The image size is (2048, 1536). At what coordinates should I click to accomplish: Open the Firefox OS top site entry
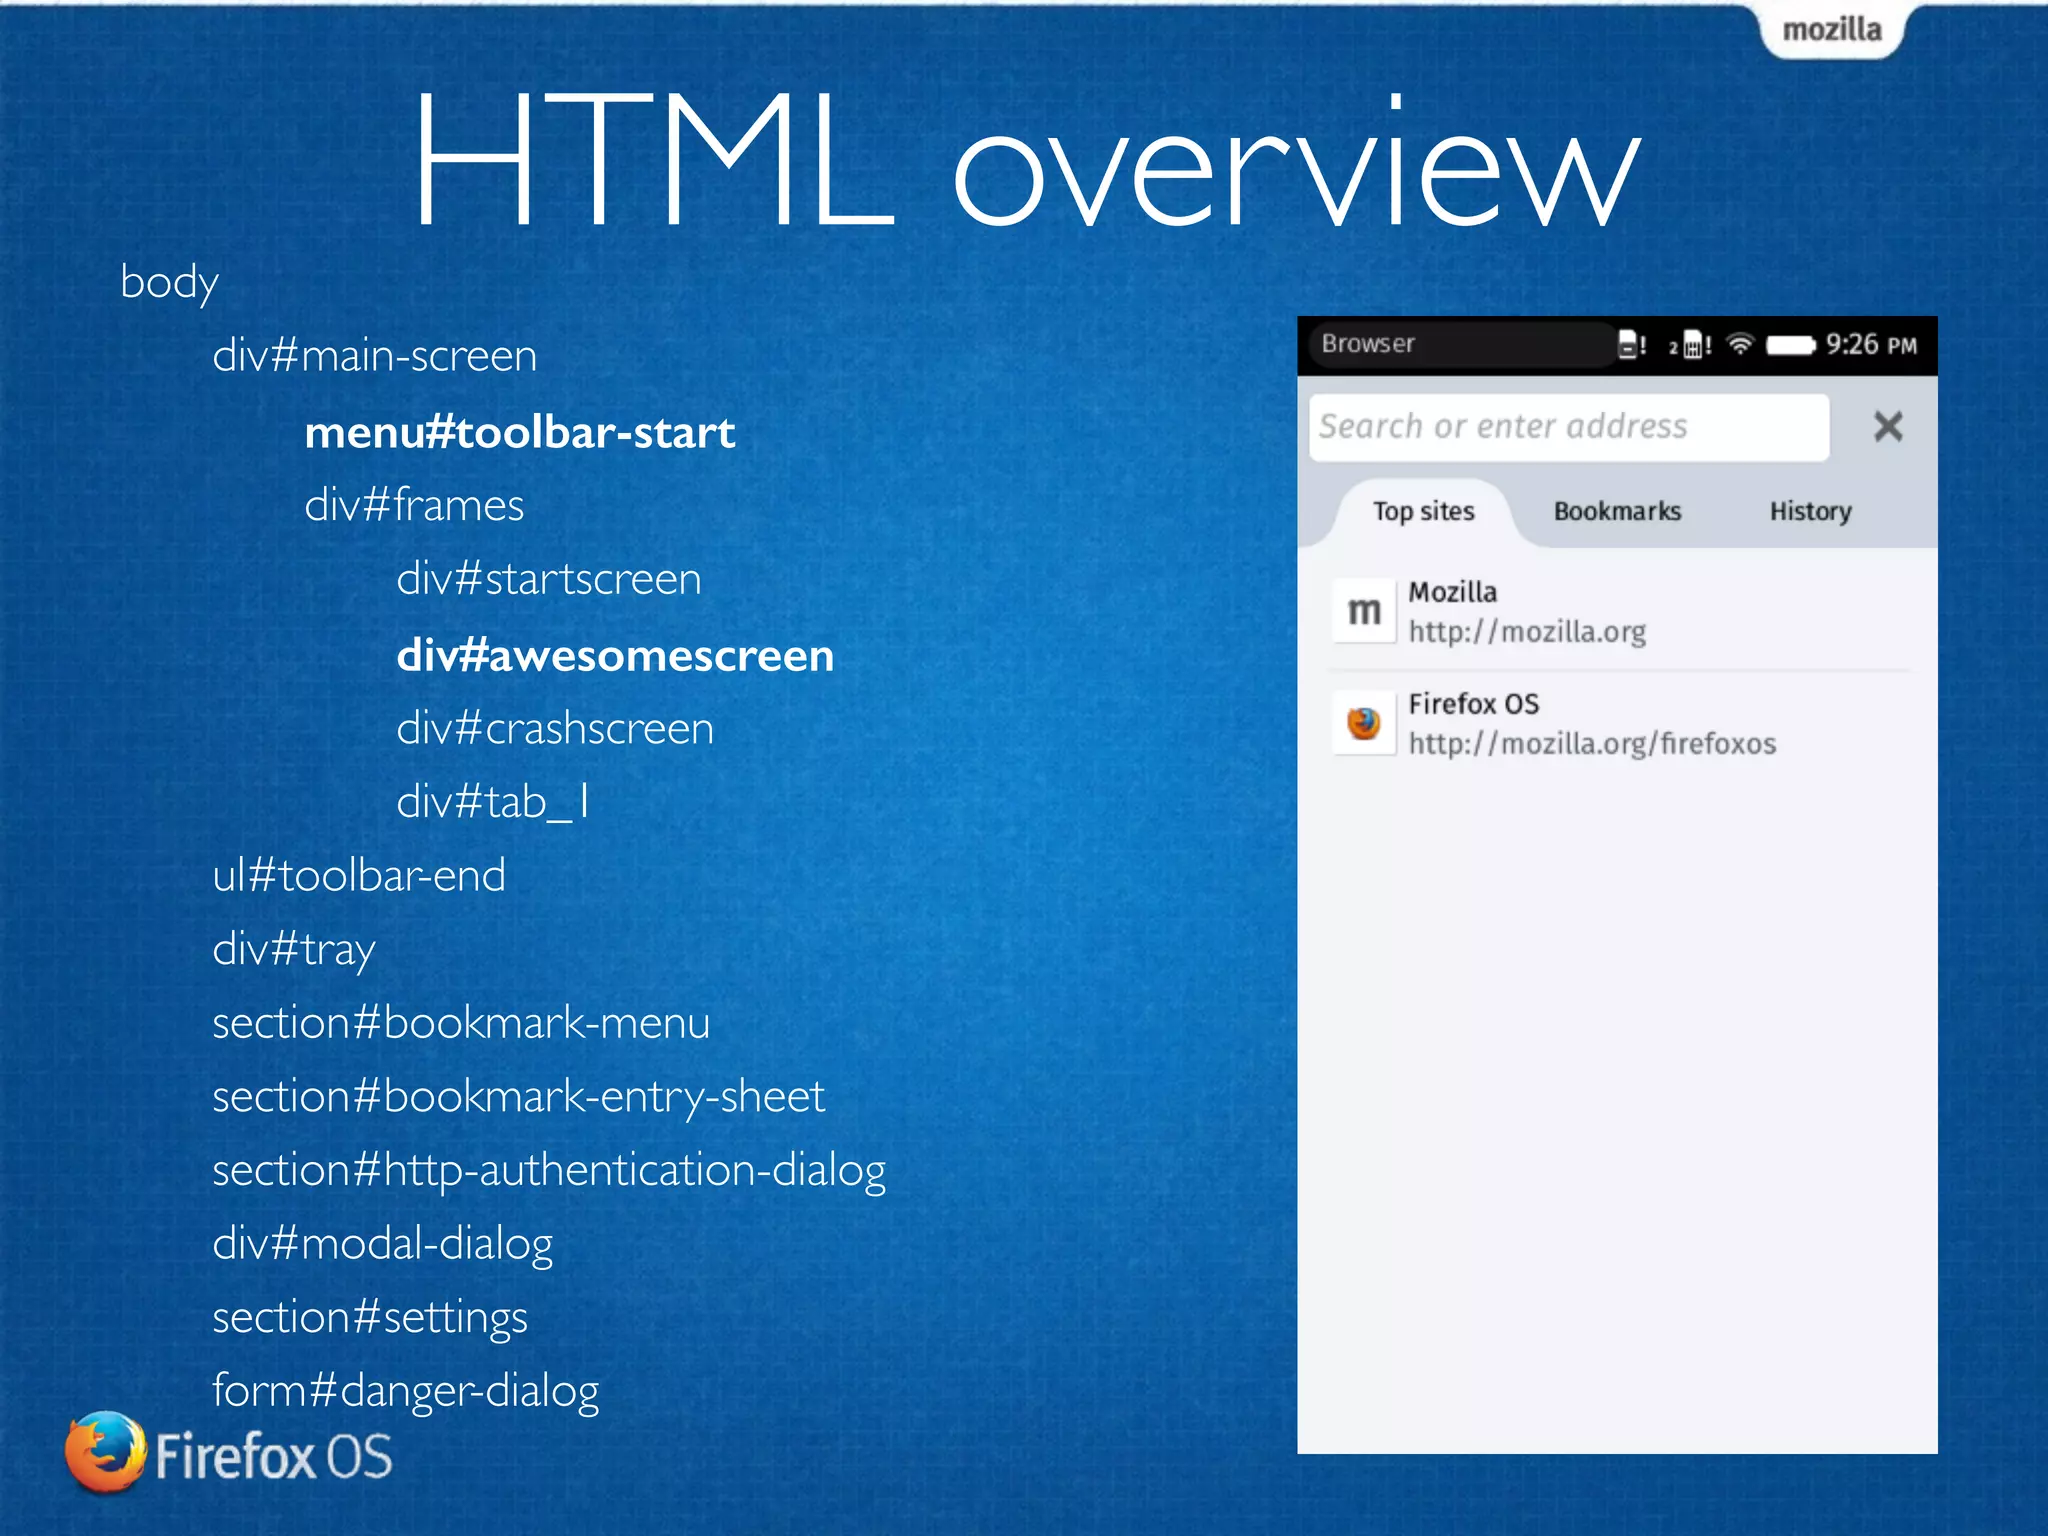click(1618, 723)
